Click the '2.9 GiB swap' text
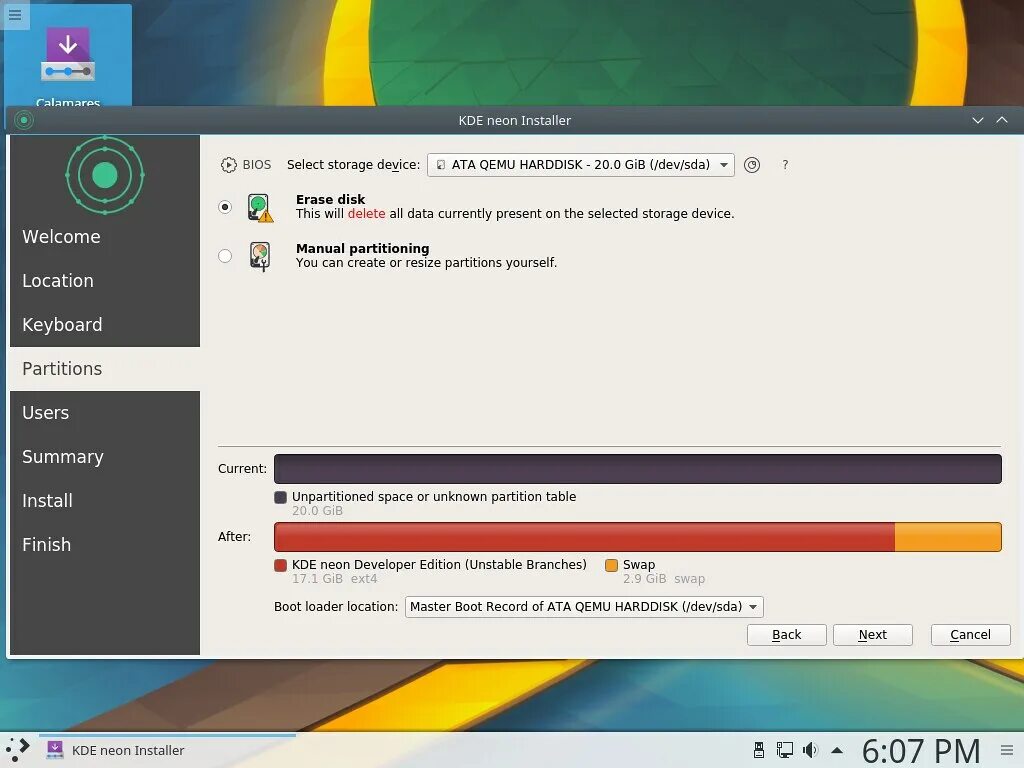This screenshot has height=768, width=1024. coord(664,579)
